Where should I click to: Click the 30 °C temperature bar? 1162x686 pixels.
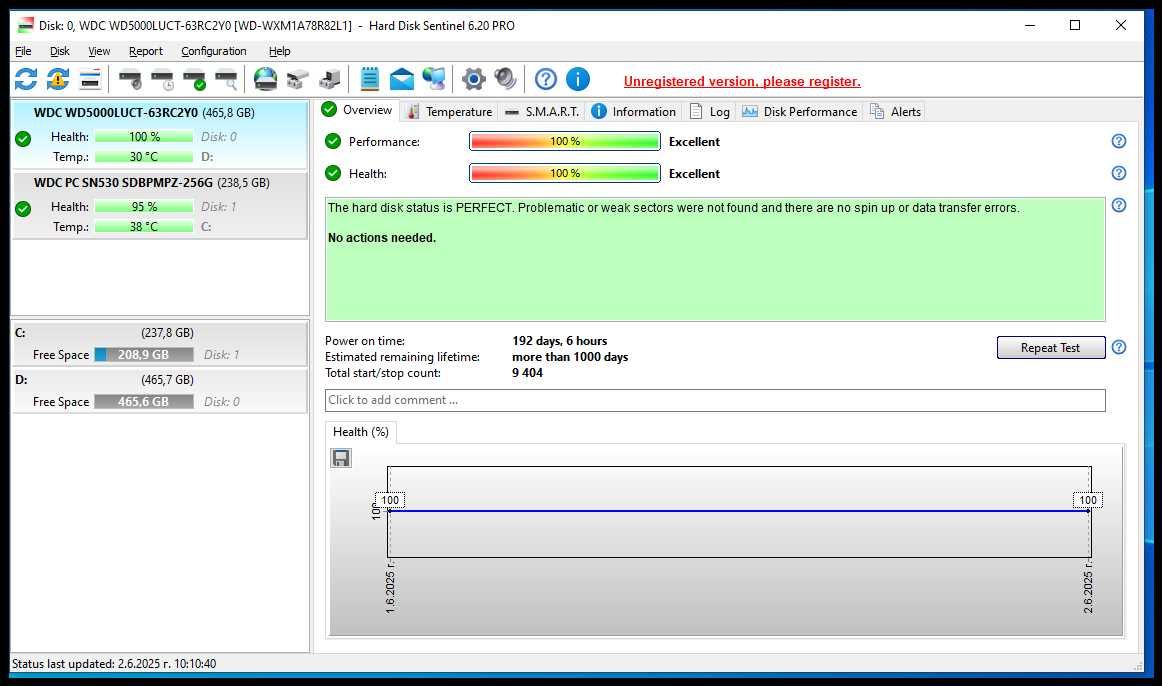coord(144,156)
